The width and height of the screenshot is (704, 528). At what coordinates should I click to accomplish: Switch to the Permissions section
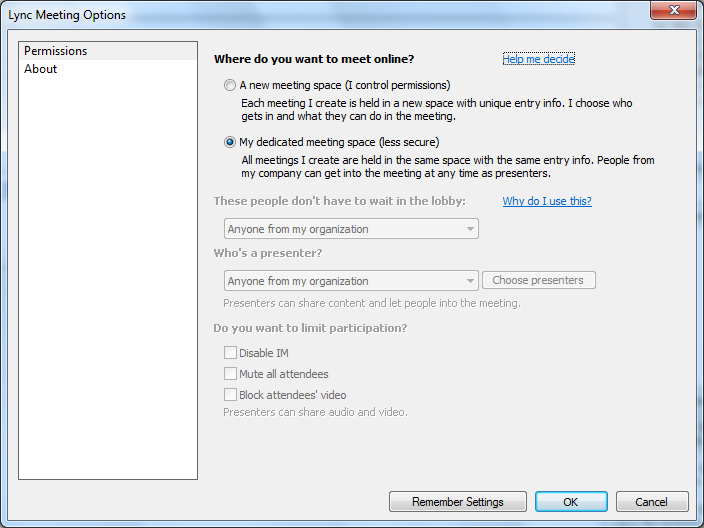(56, 51)
